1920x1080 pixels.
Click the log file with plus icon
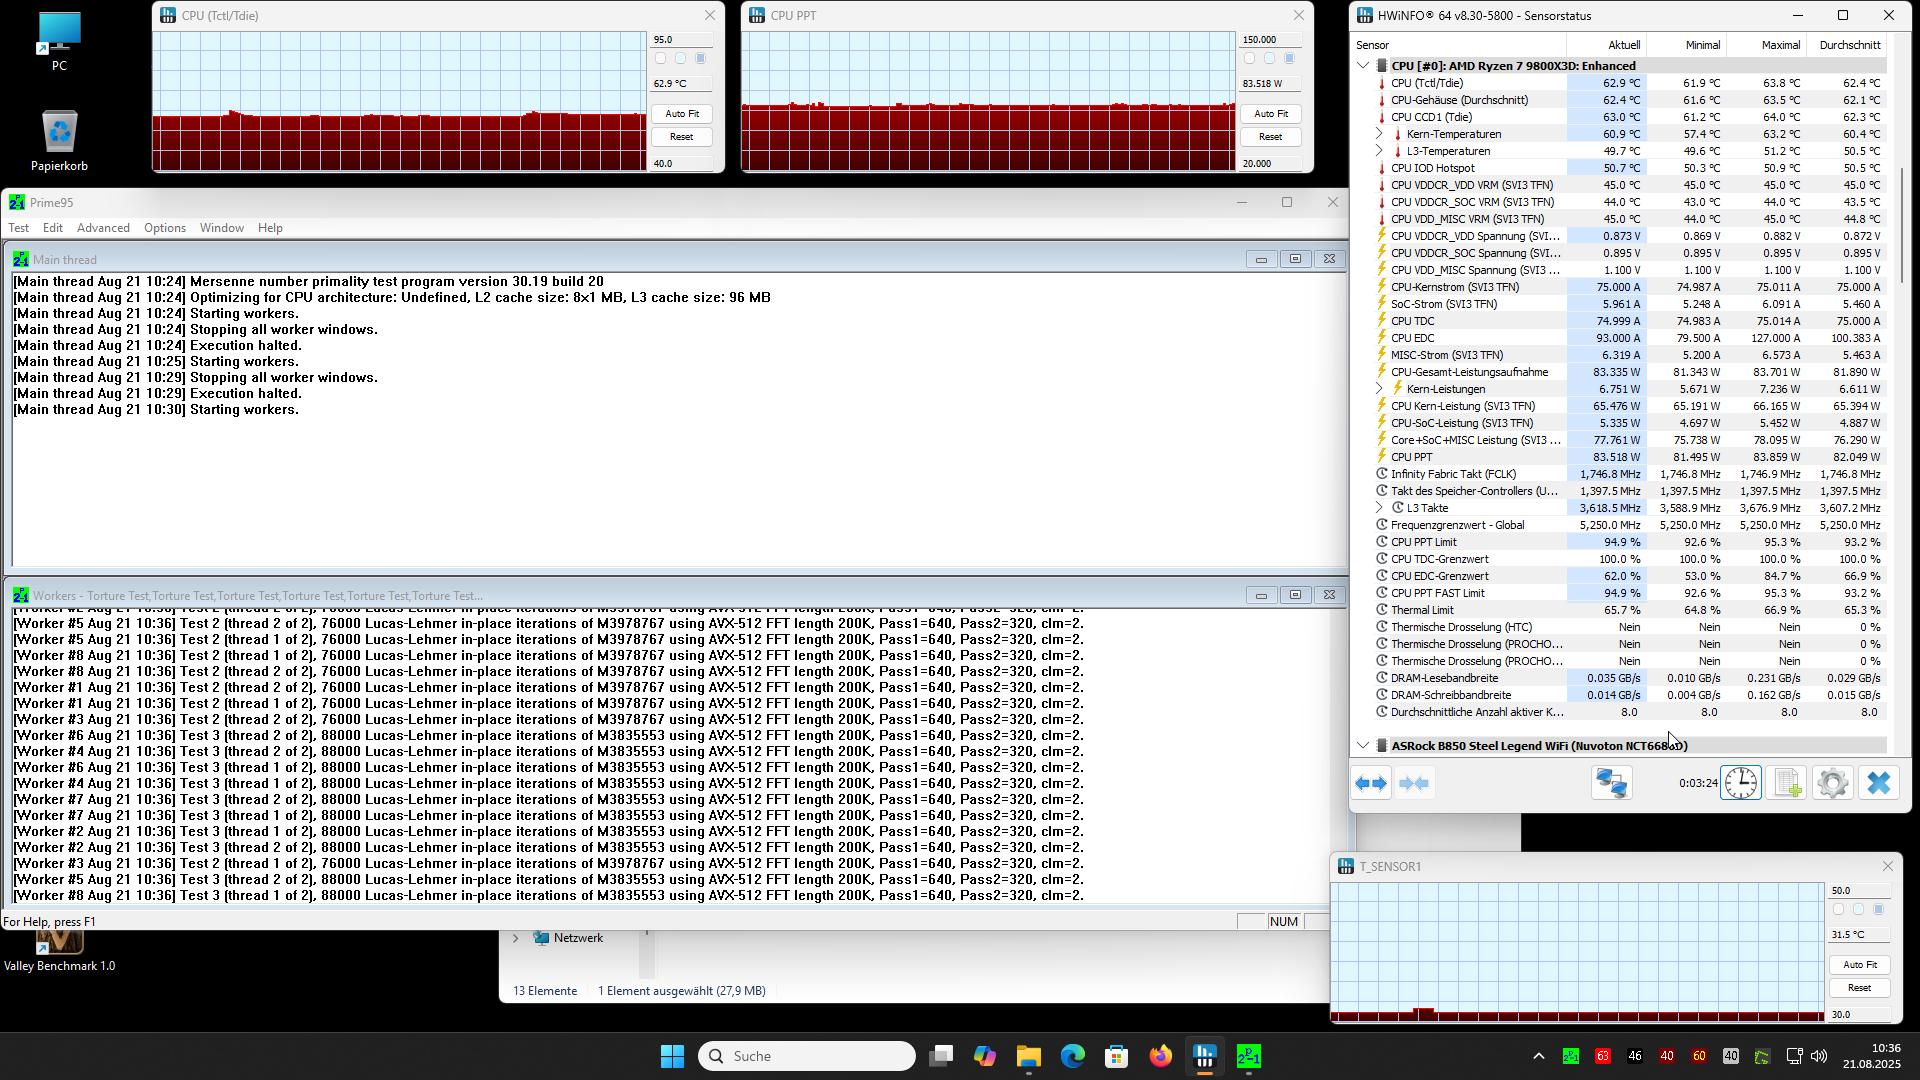click(1787, 783)
